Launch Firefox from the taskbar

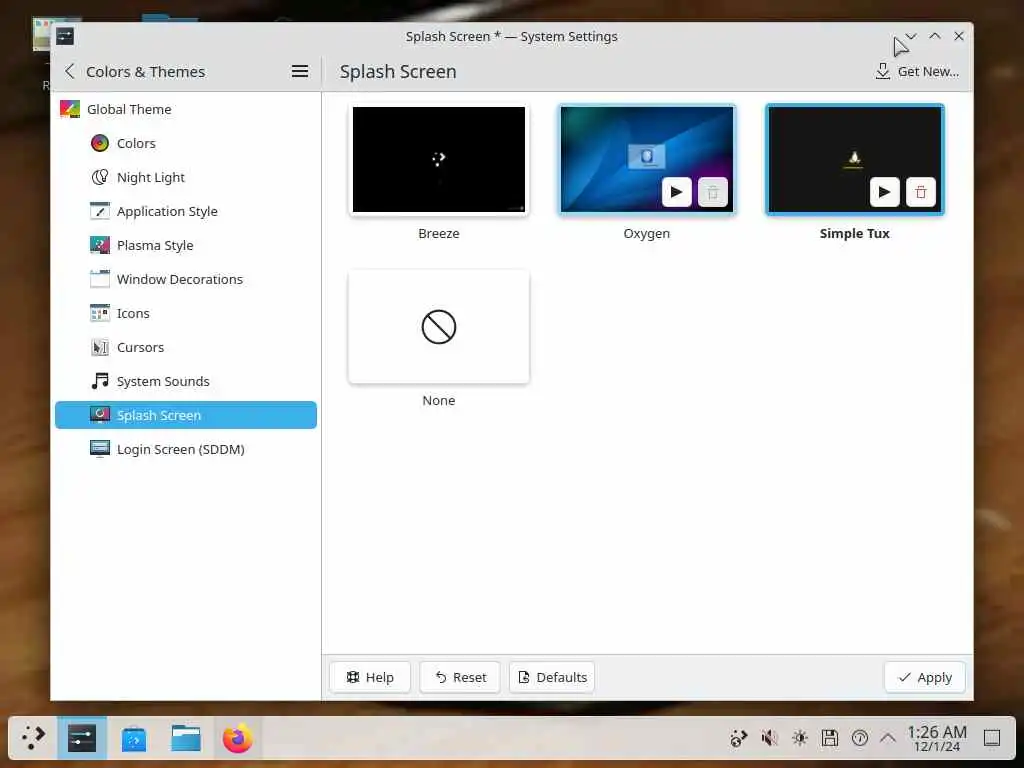[238, 738]
